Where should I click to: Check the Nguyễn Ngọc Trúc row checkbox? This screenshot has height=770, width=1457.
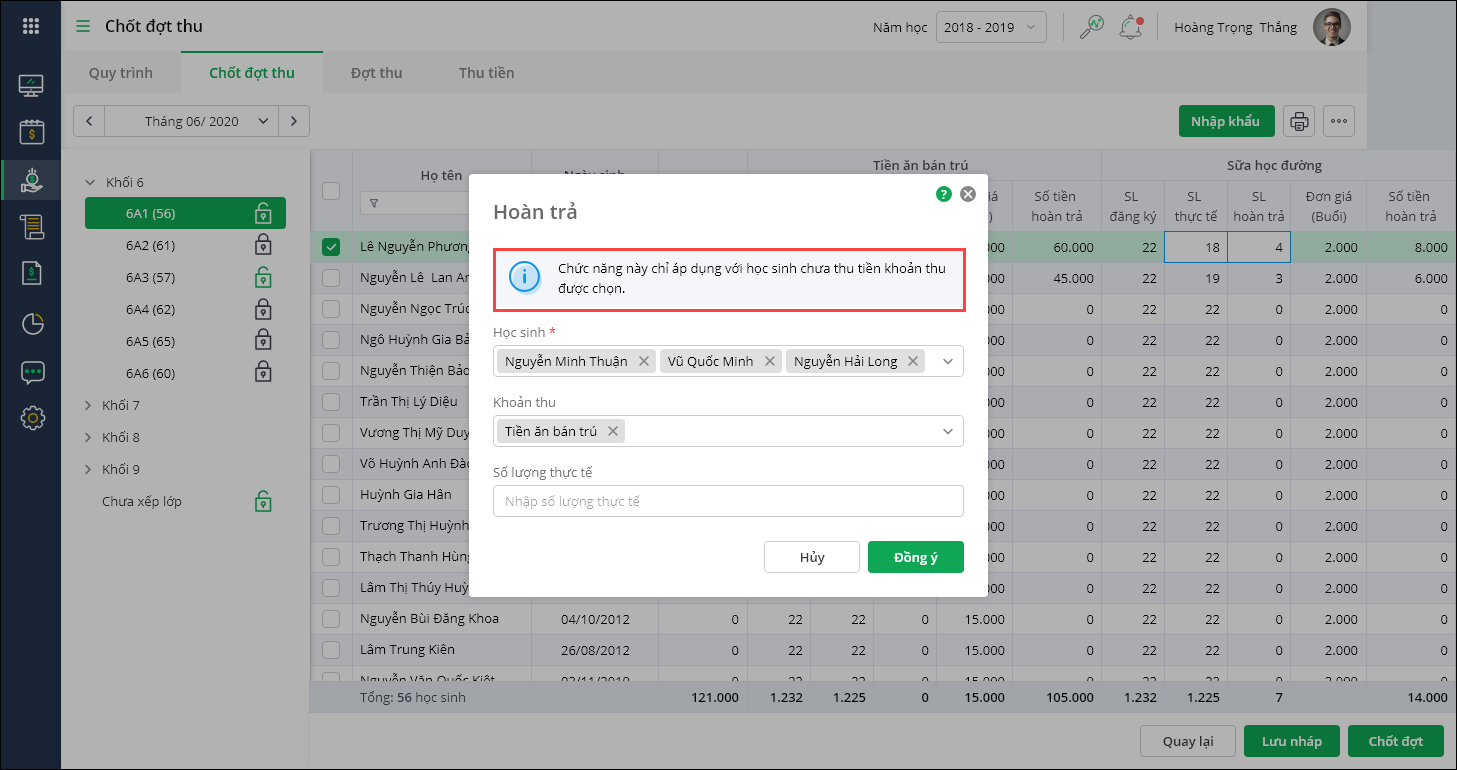[x=331, y=309]
